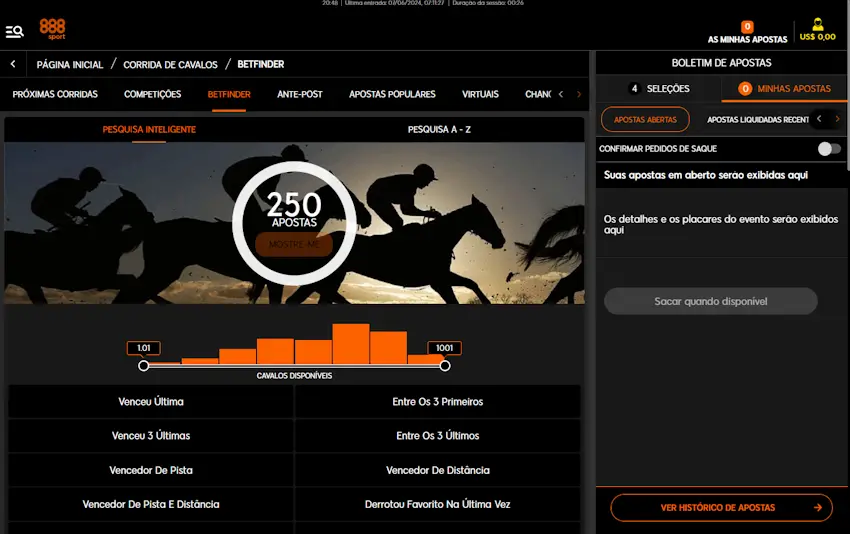Open Competições tab
This screenshot has width=850, height=534.
[x=152, y=94]
